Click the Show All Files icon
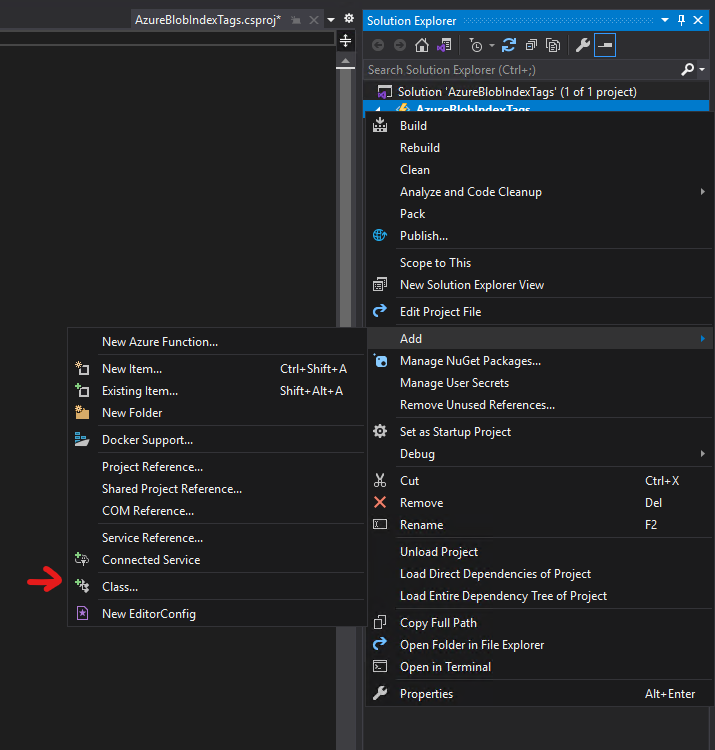The height and width of the screenshot is (750, 715). (553, 45)
